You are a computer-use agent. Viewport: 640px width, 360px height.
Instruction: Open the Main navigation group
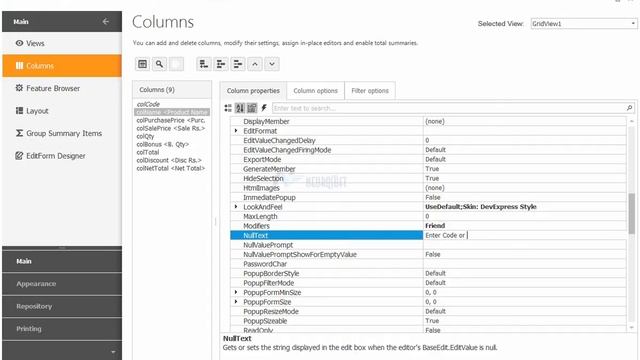[x=62, y=261]
